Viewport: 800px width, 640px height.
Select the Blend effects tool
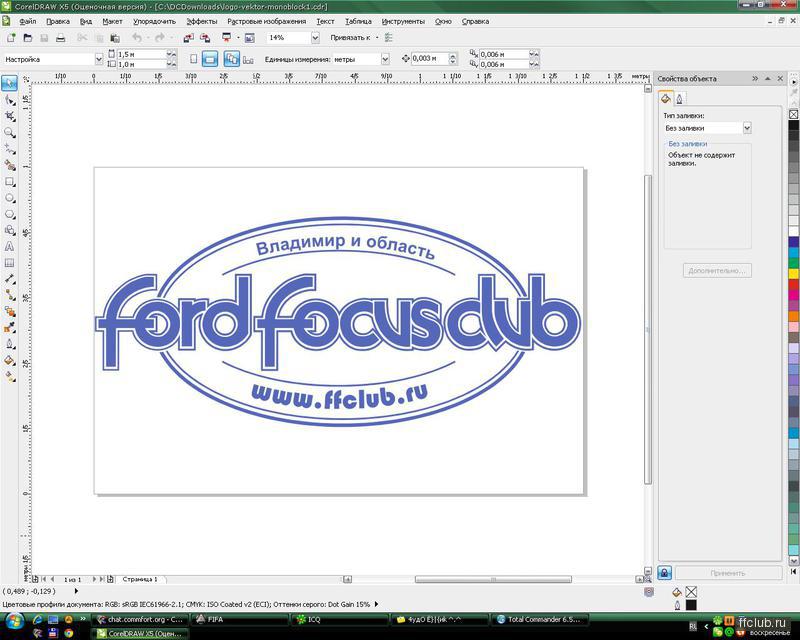point(9,311)
